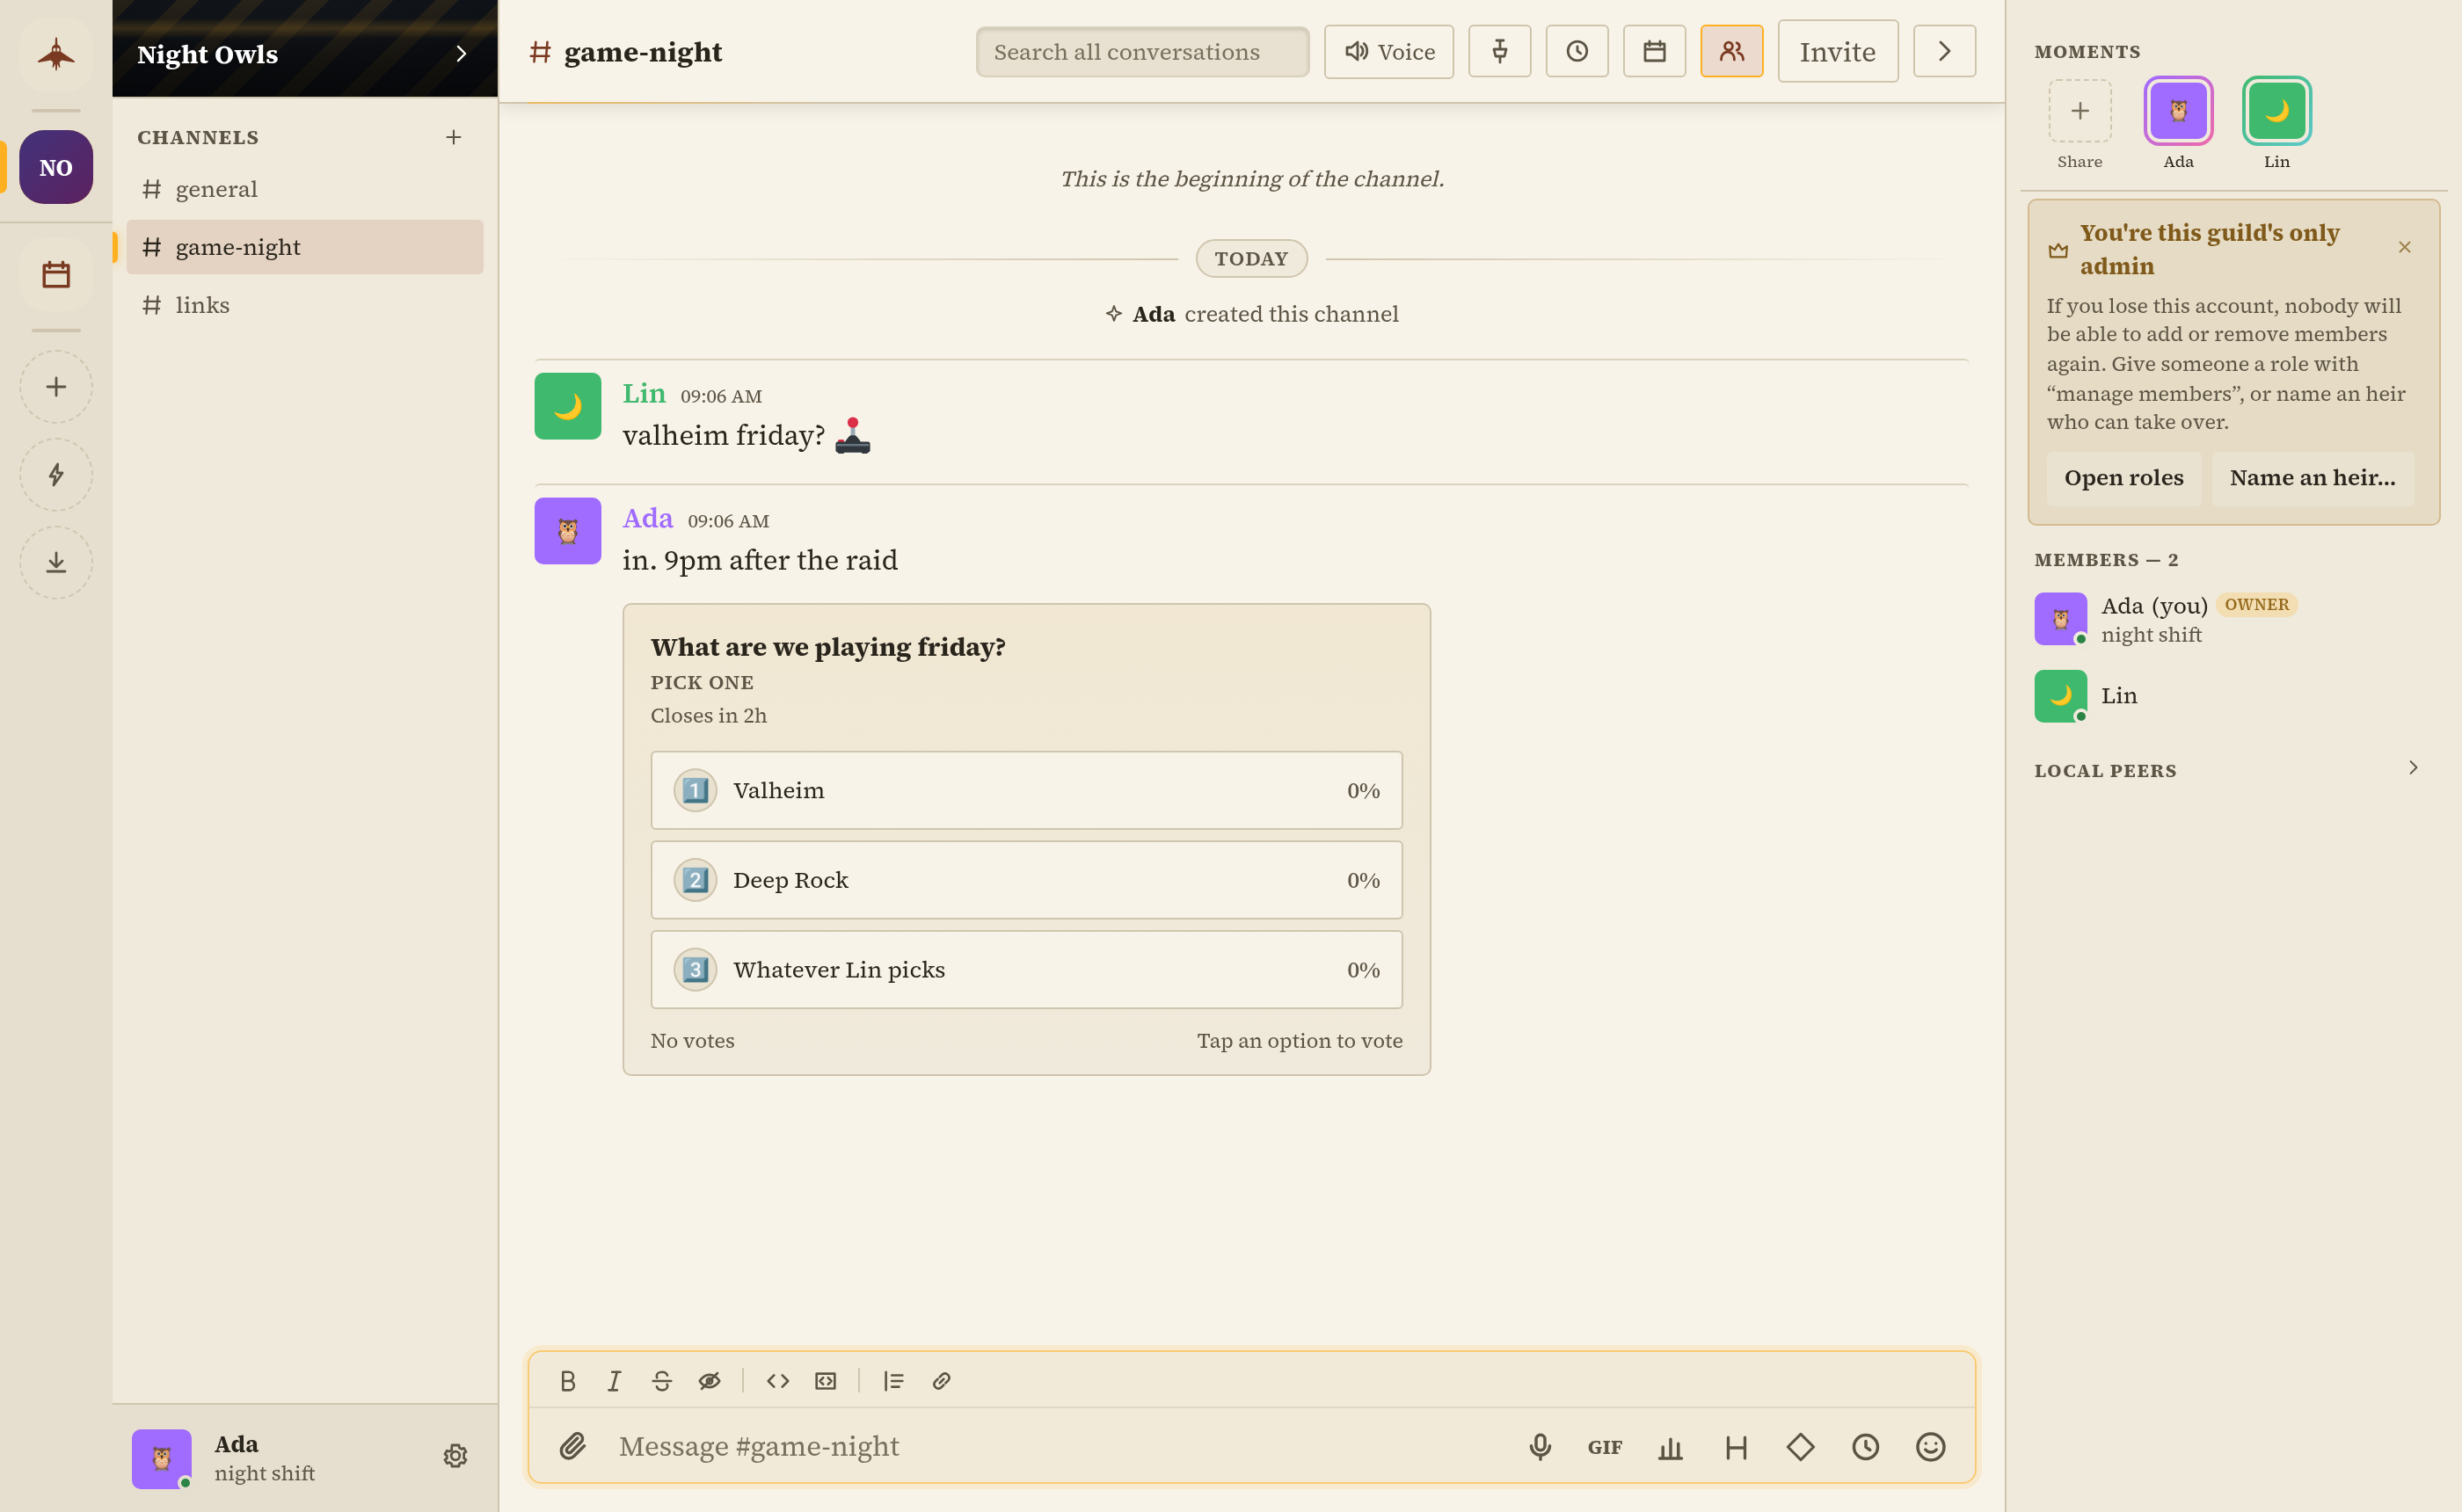Viewport: 2462px width, 1512px height.
Task: Open the history clock icon in header
Action: point(1576,51)
